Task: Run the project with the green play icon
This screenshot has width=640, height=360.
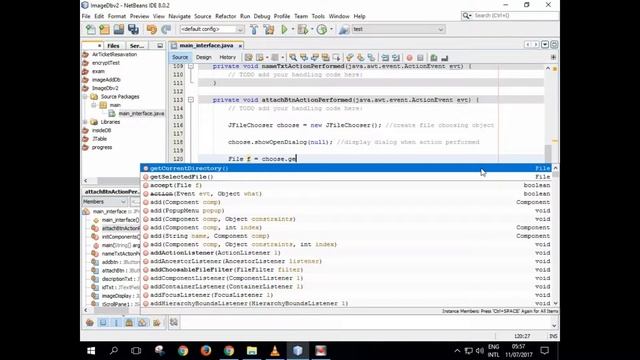Action: click(284, 29)
